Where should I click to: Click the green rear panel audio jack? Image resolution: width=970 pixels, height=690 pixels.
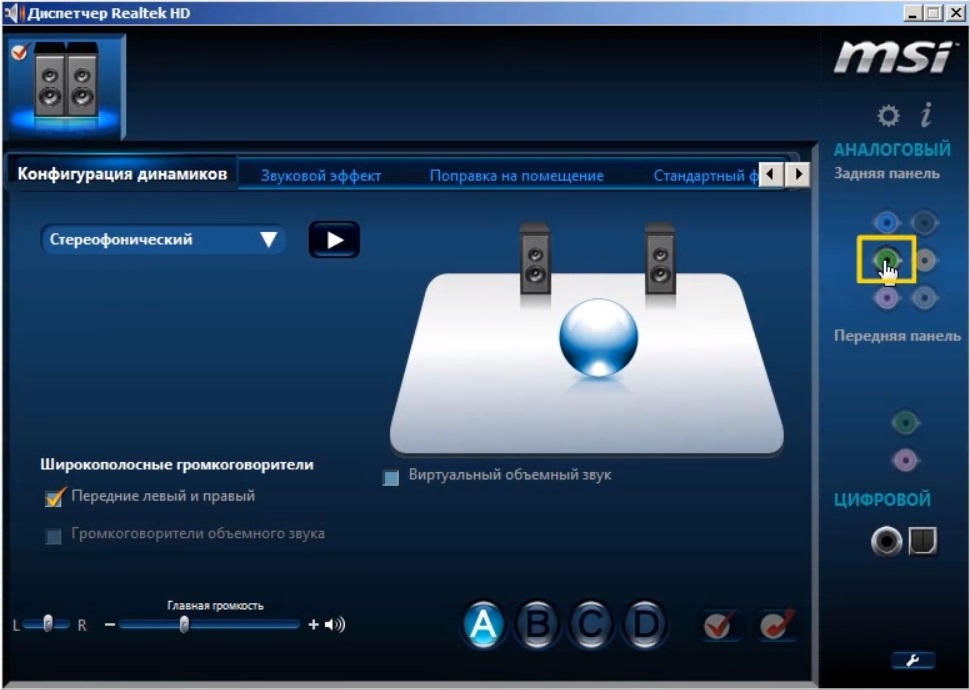(887, 259)
